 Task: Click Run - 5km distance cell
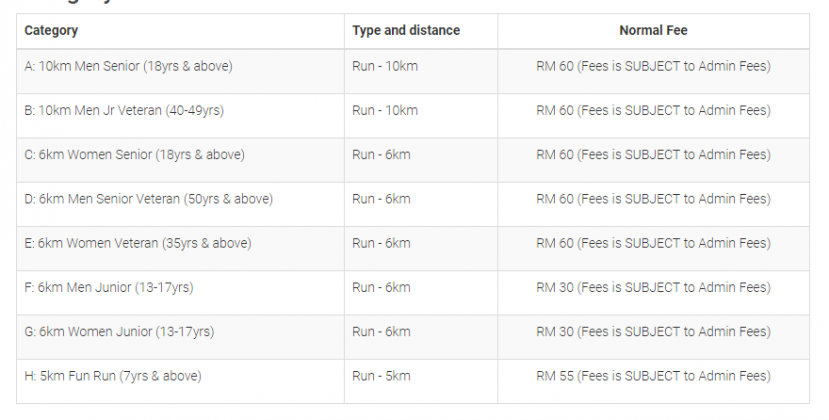tap(381, 376)
